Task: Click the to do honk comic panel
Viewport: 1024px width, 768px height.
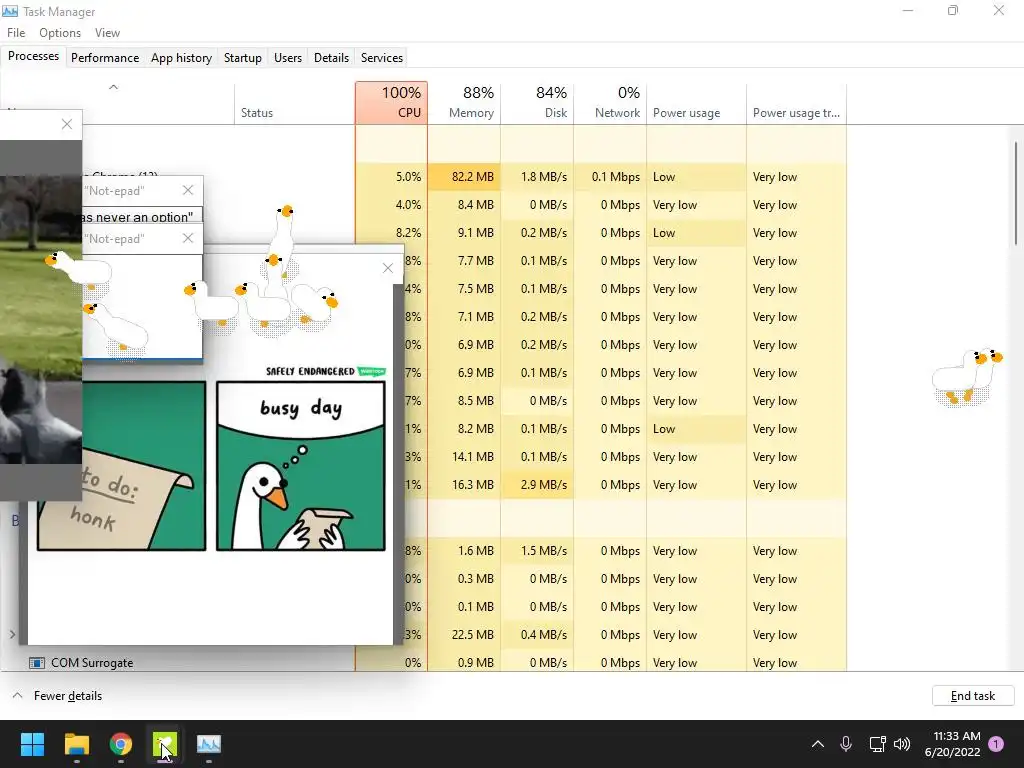Action: (121, 466)
